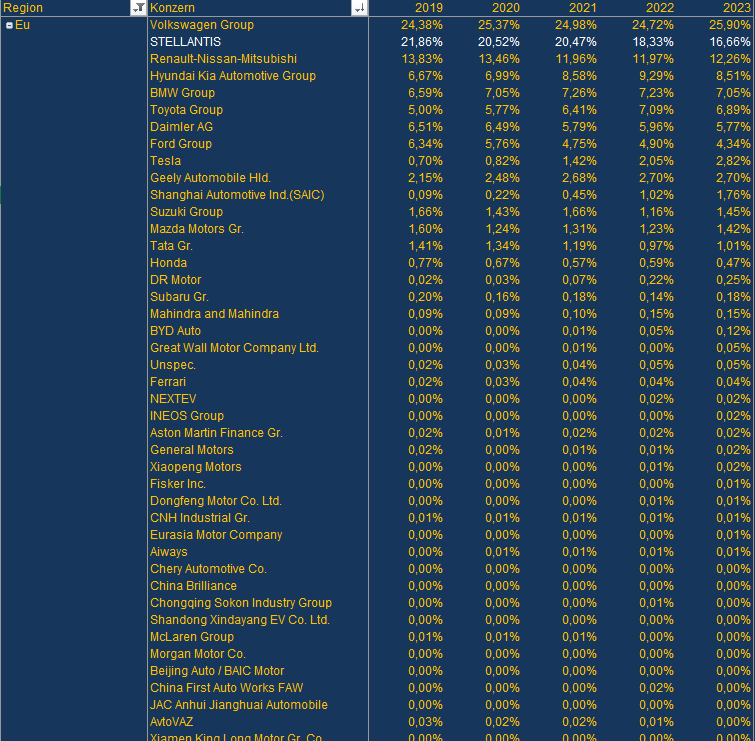The width and height of the screenshot is (755, 741).
Task: Select Eurasia Motor Company cell
Action: pos(216,535)
